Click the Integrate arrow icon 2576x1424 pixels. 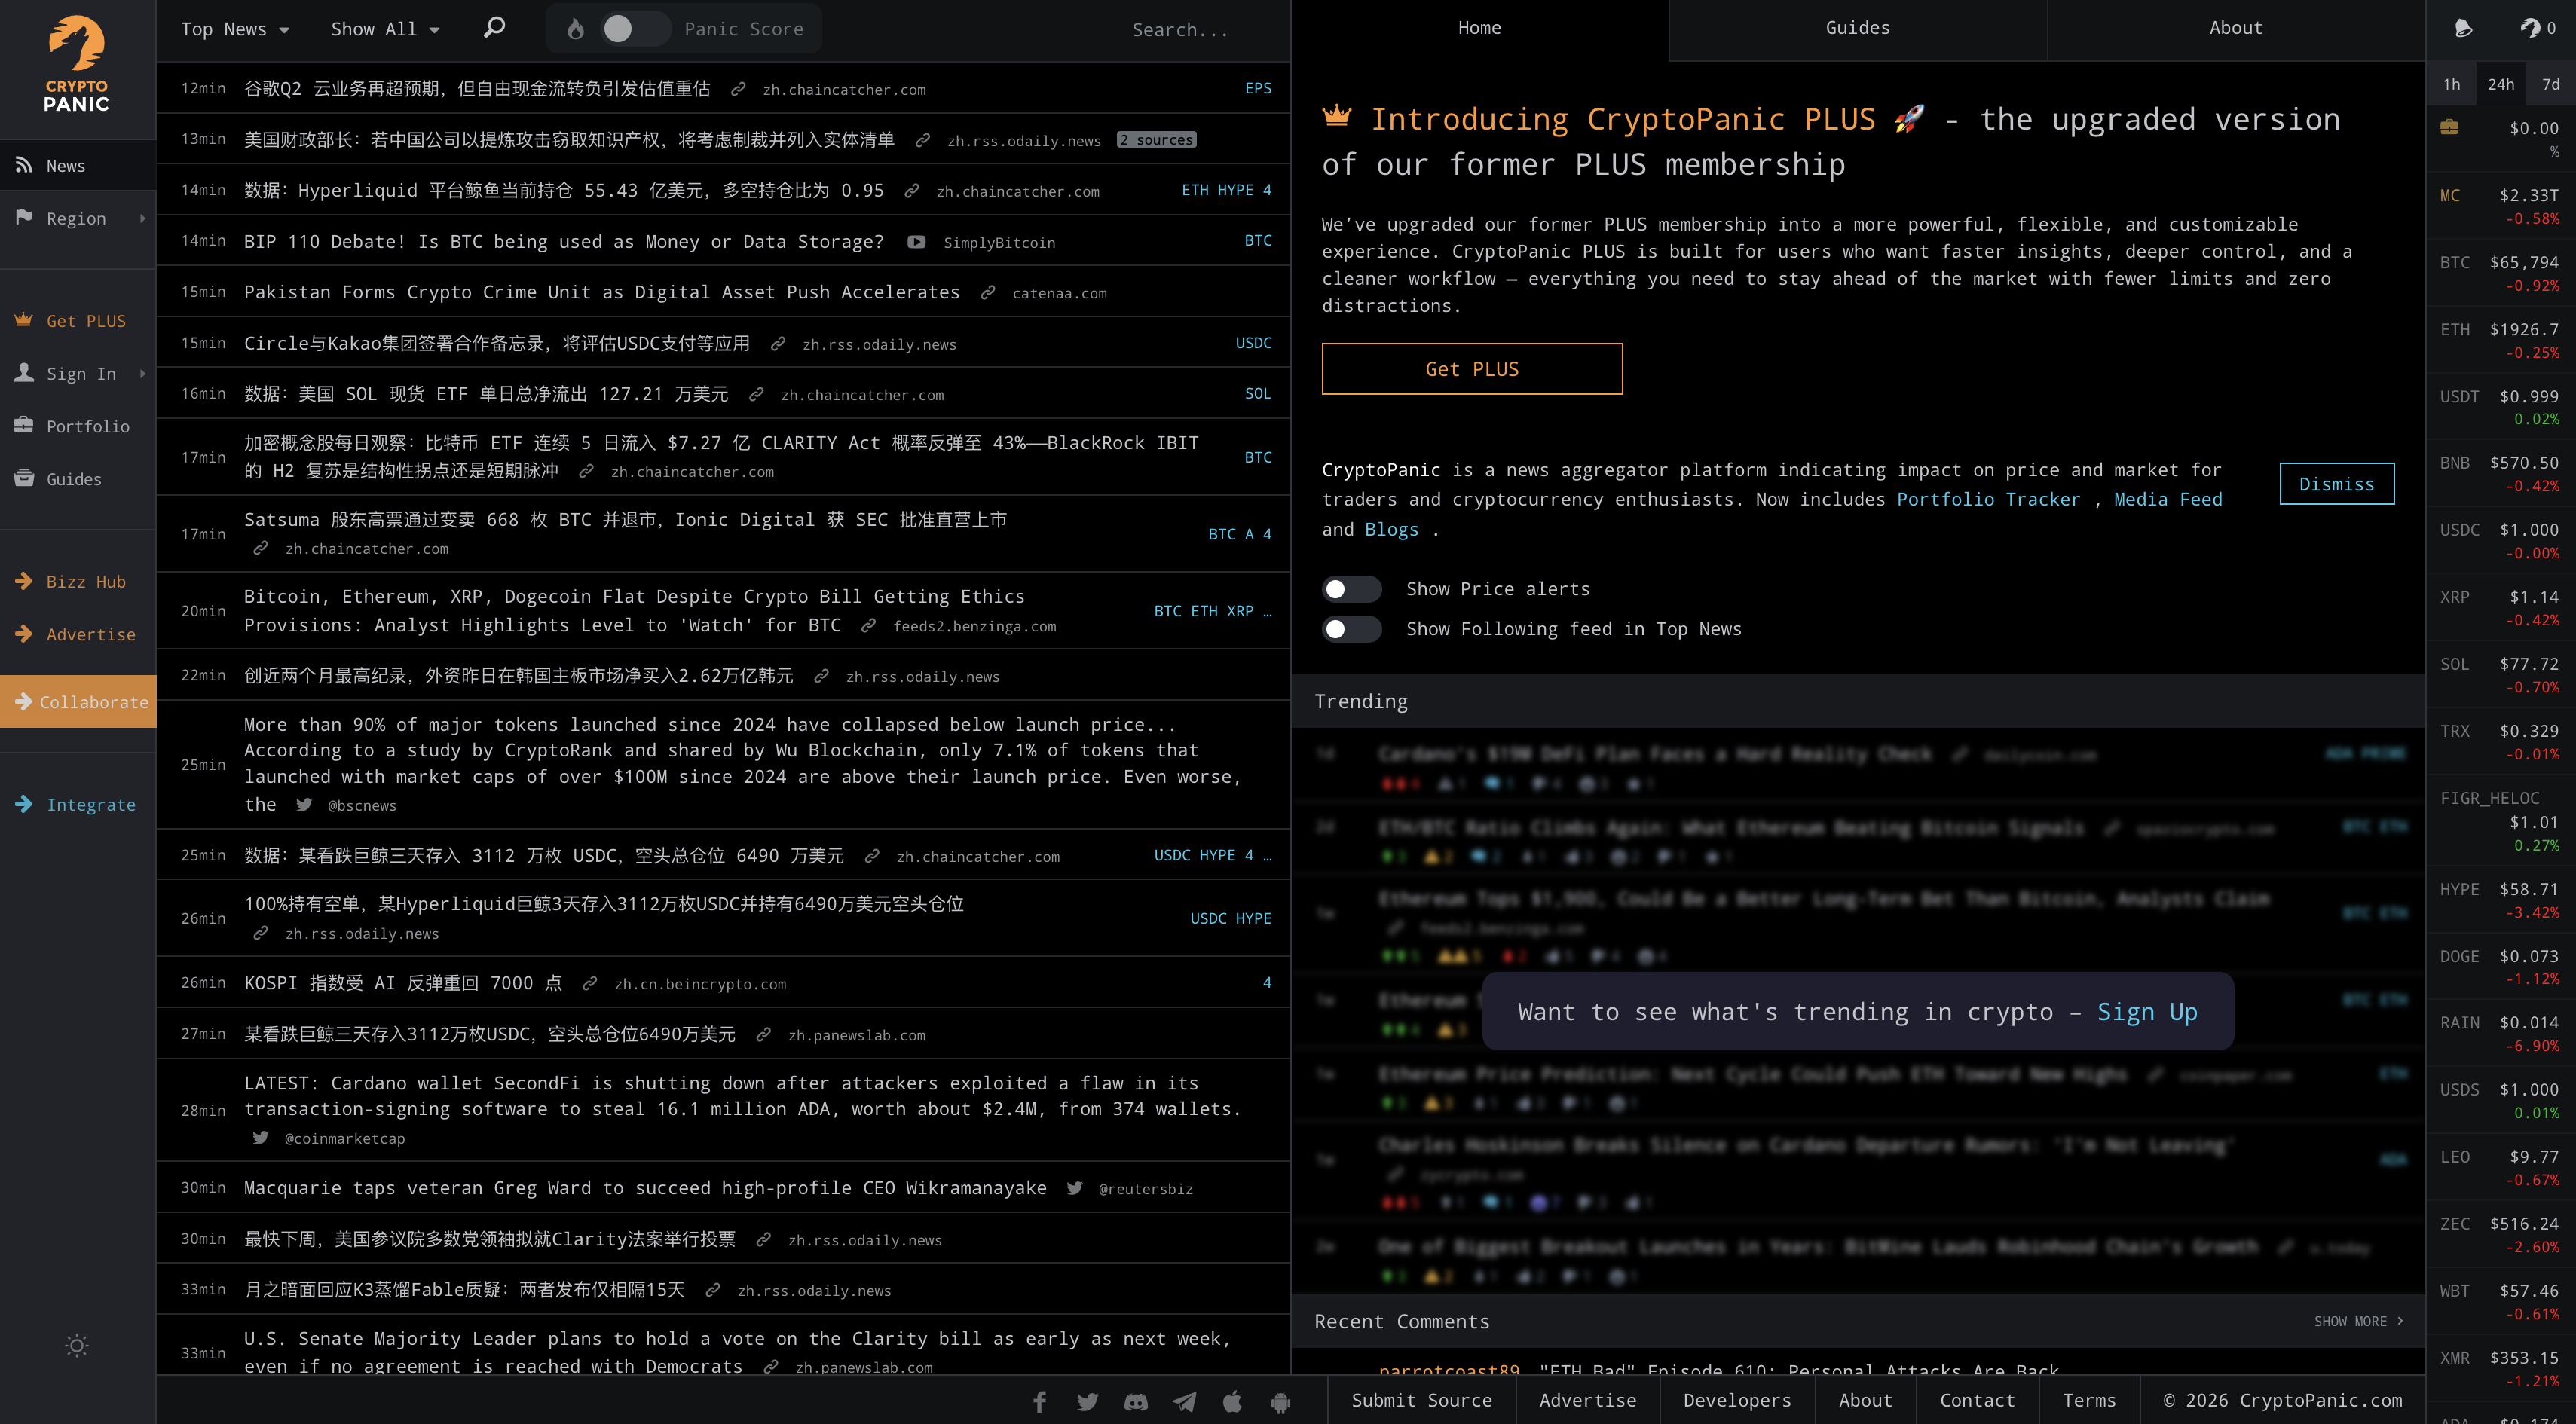pos(24,804)
